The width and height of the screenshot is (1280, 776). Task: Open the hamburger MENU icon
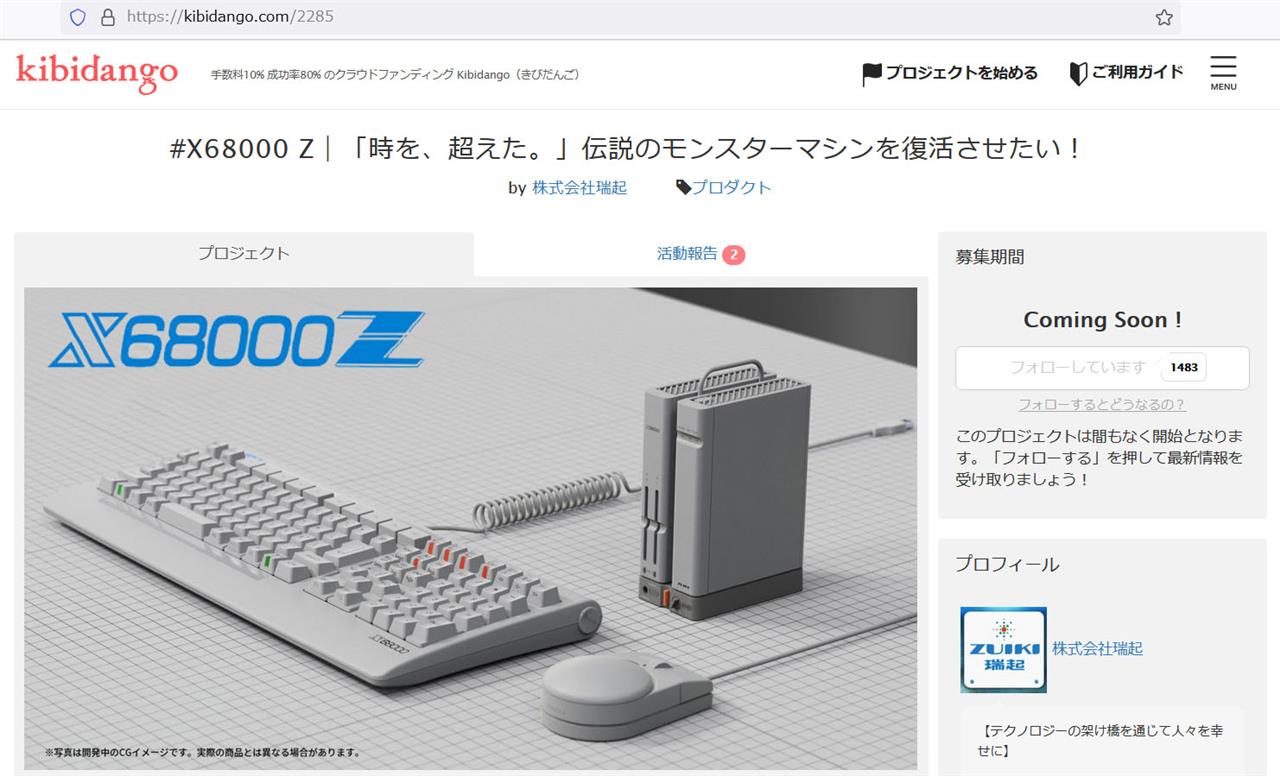(x=1223, y=73)
